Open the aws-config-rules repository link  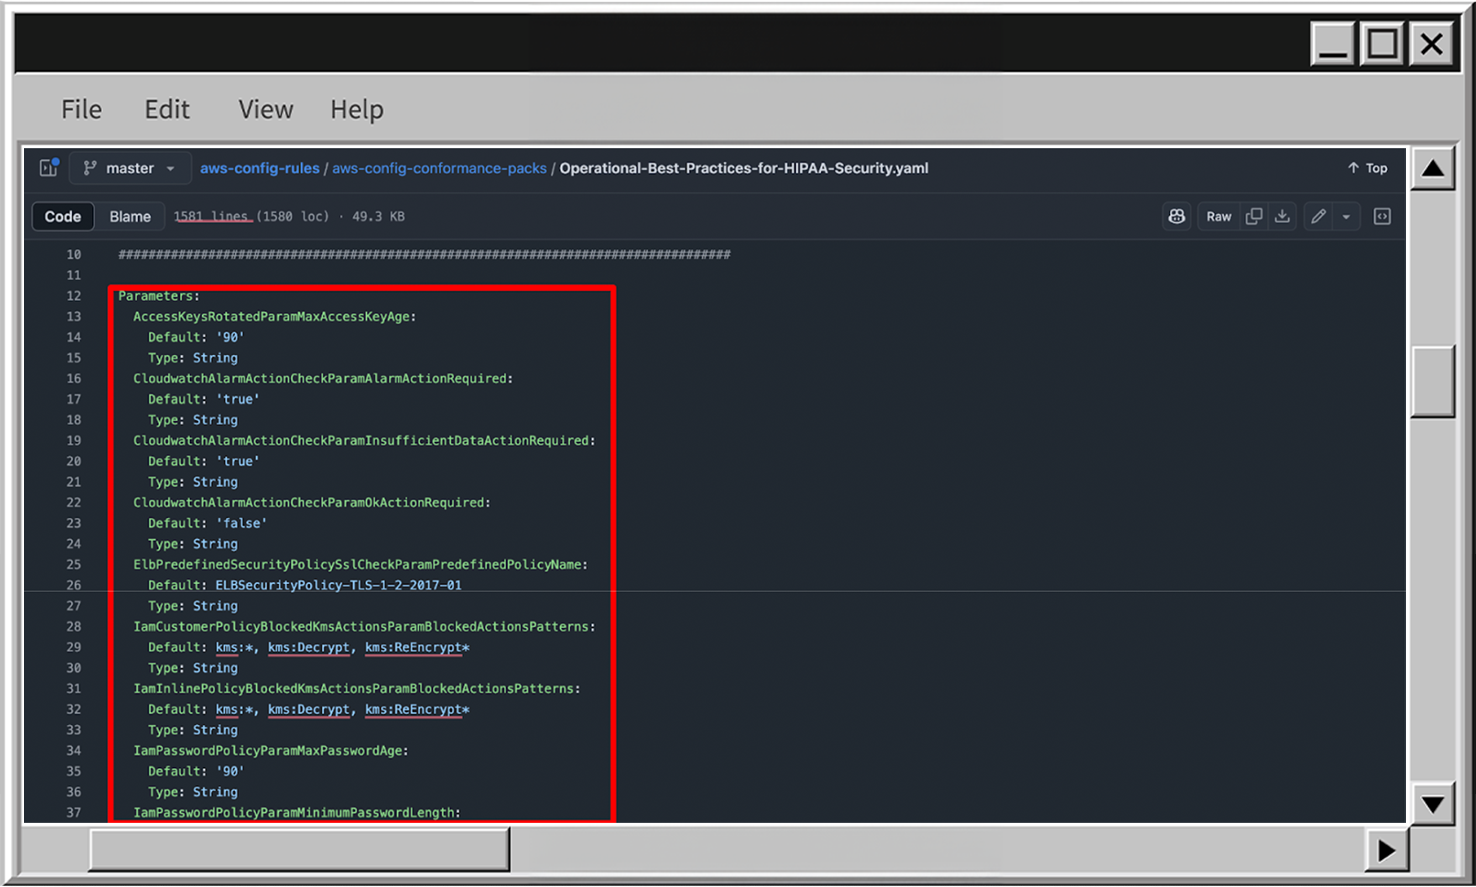(x=259, y=168)
